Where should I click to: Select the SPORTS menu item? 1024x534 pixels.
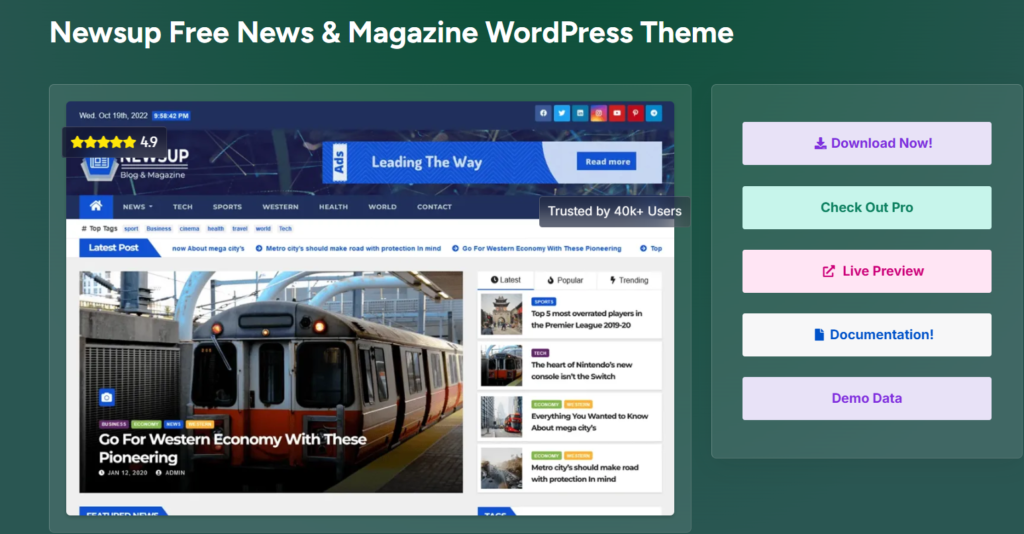(227, 207)
